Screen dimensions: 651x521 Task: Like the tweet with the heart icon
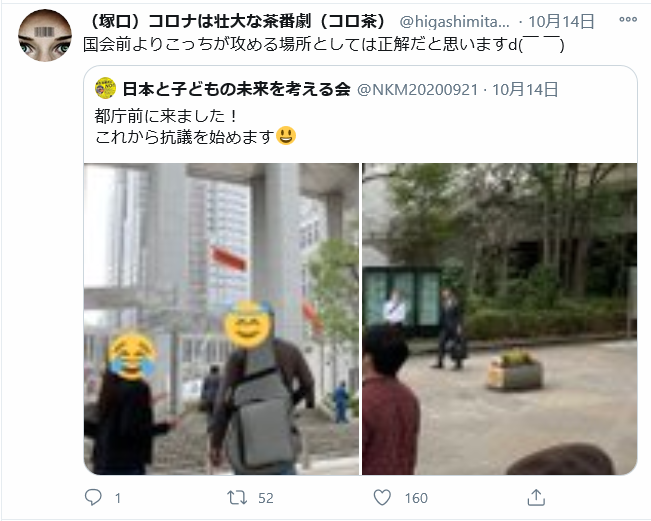coord(382,497)
